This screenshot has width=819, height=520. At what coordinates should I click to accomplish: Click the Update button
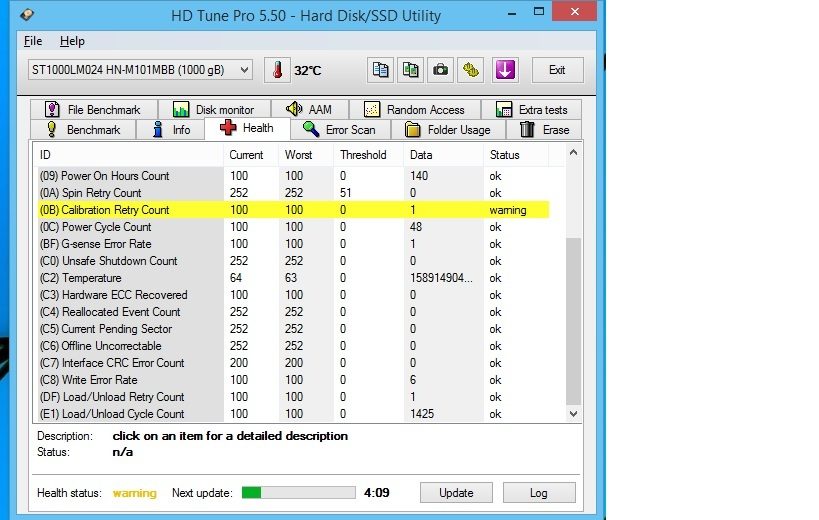(x=456, y=492)
